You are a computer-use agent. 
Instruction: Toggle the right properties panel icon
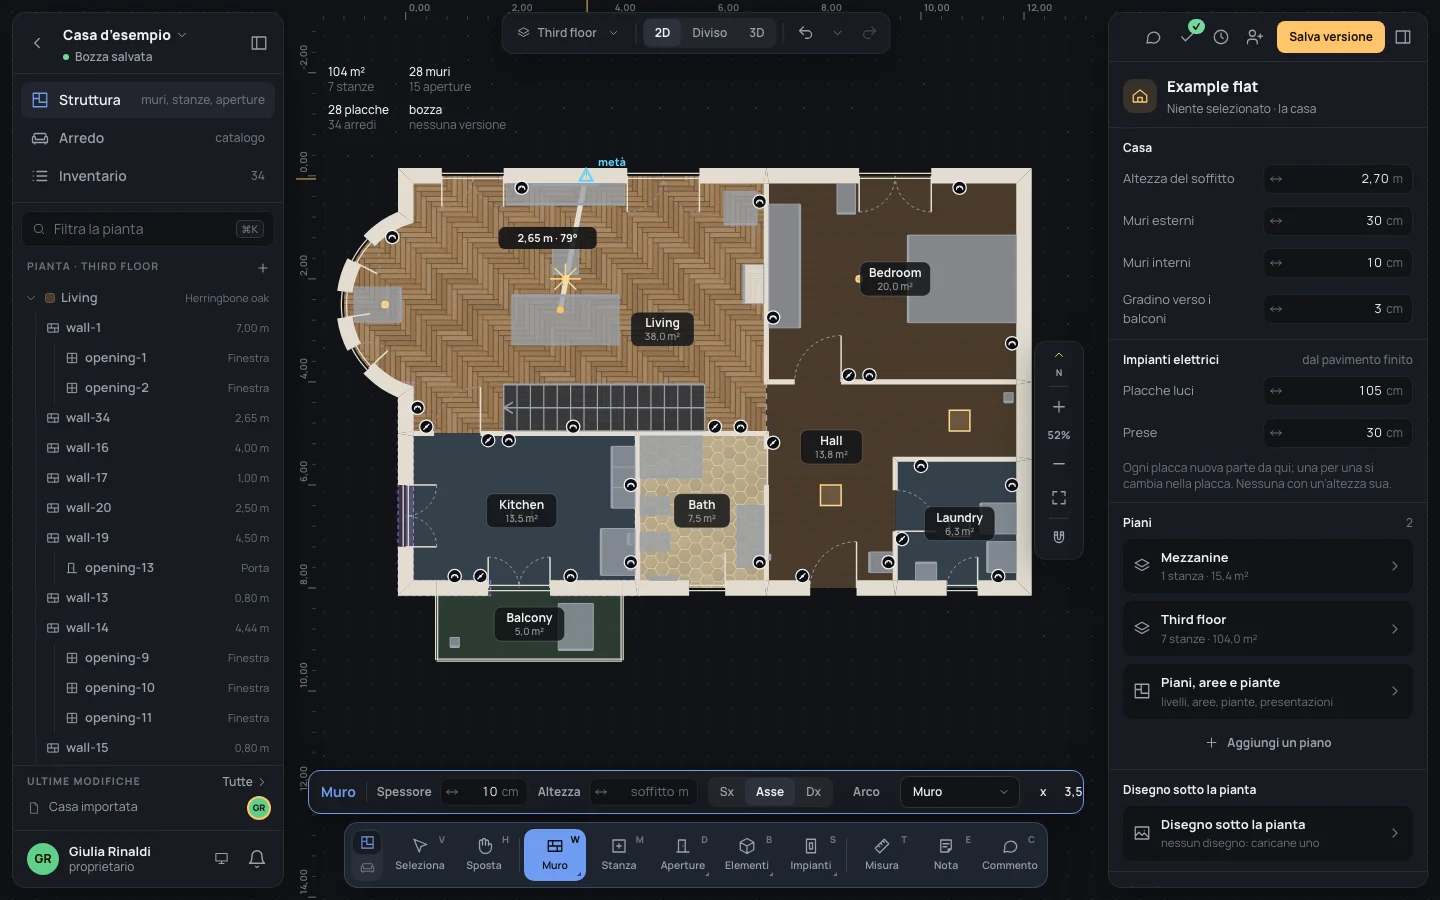click(1403, 37)
